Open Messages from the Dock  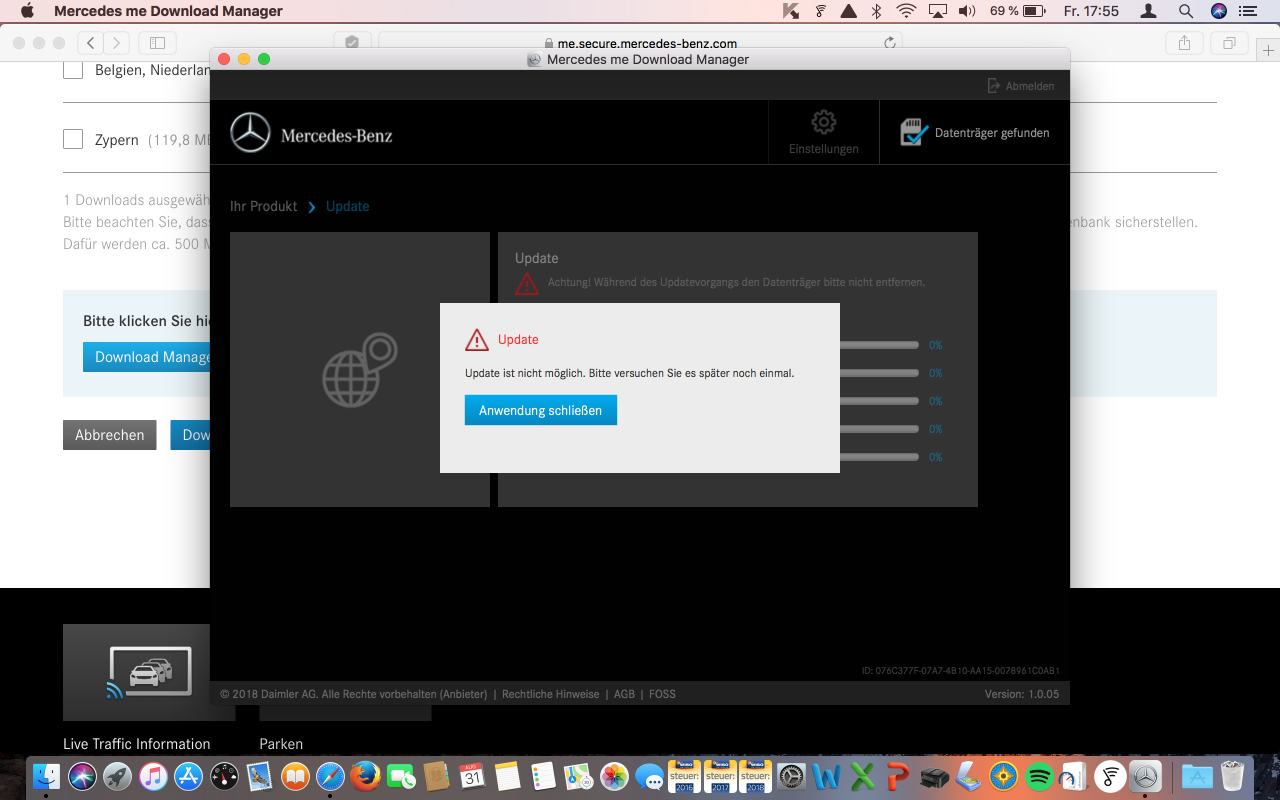tap(650, 776)
